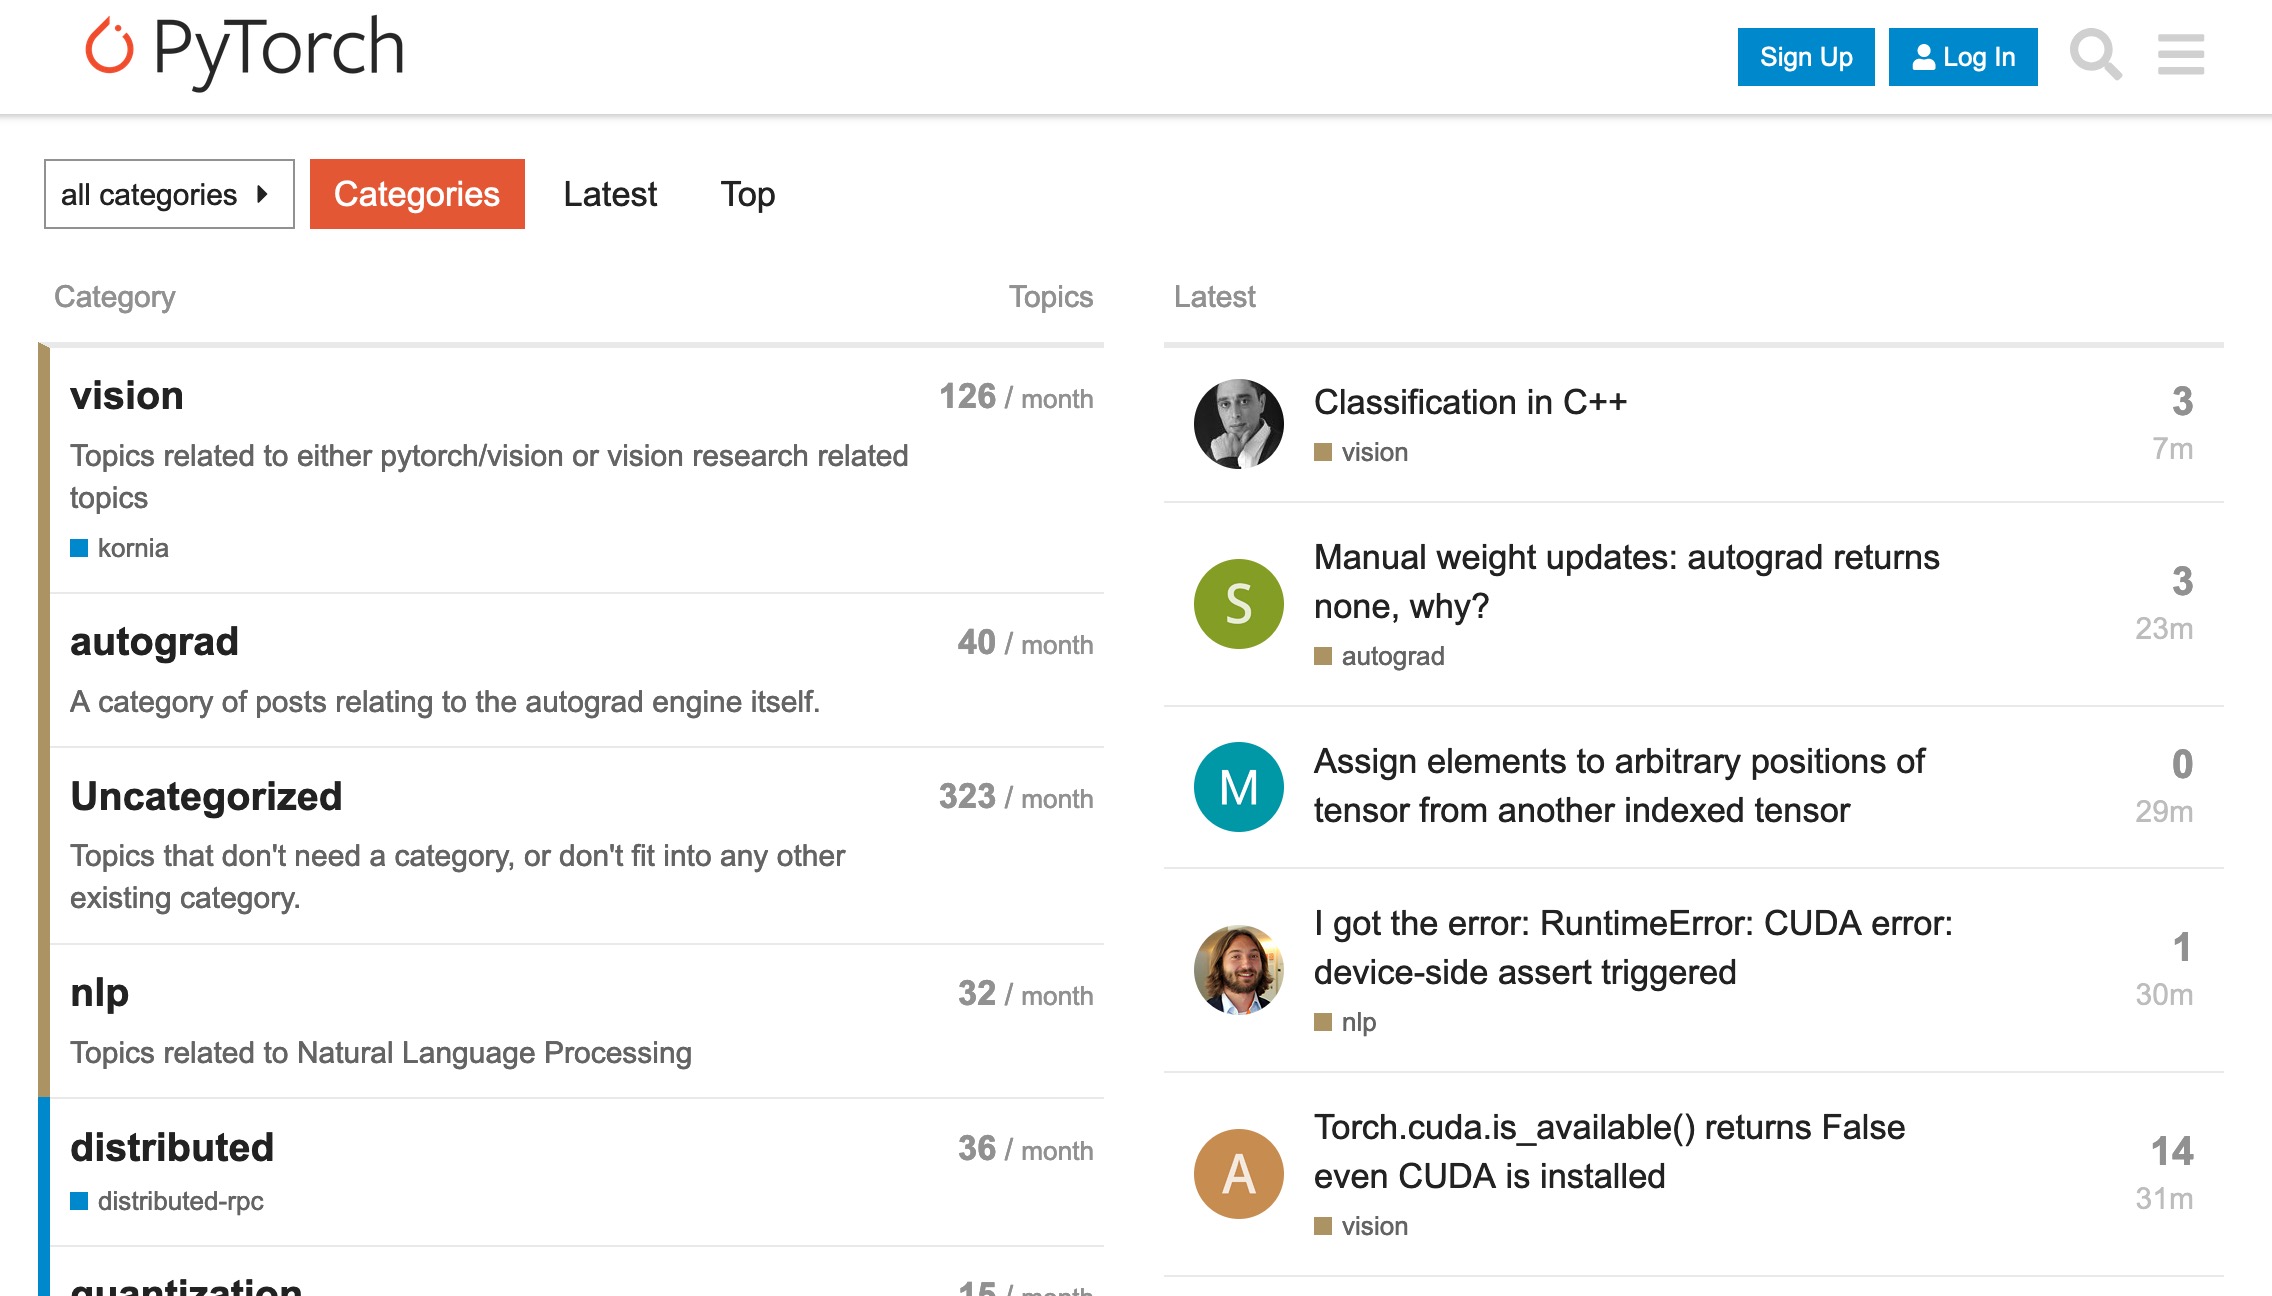This screenshot has height=1296, width=2272.
Task: Open the search magnifier icon
Action: point(2095,55)
